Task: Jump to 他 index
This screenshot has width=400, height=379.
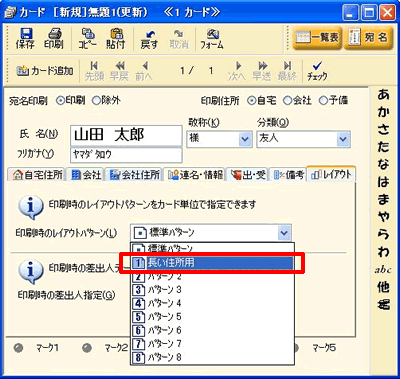Action: [383, 287]
